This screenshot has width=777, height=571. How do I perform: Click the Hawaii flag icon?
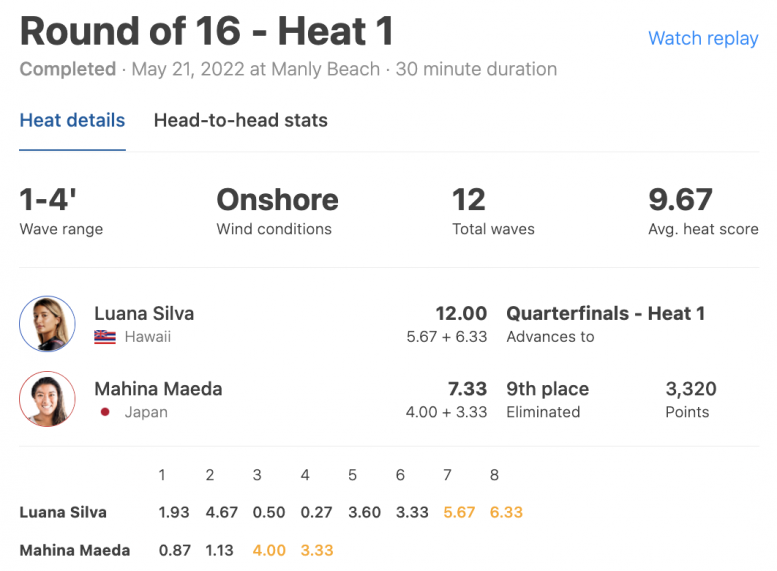(105, 337)
